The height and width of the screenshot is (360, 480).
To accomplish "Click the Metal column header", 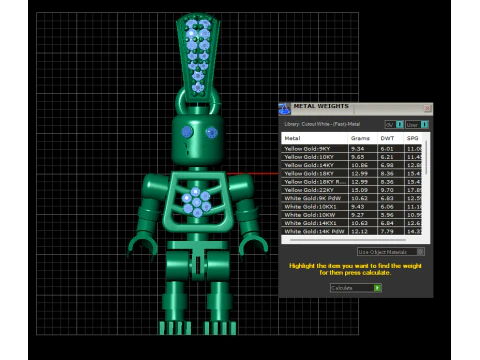I will click(315, 138).
